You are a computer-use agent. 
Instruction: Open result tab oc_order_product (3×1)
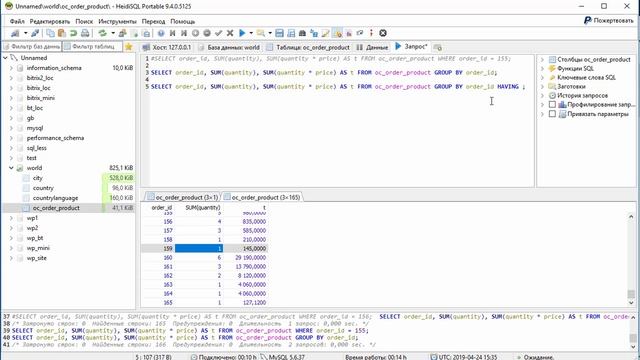click(x=182, y=197)
